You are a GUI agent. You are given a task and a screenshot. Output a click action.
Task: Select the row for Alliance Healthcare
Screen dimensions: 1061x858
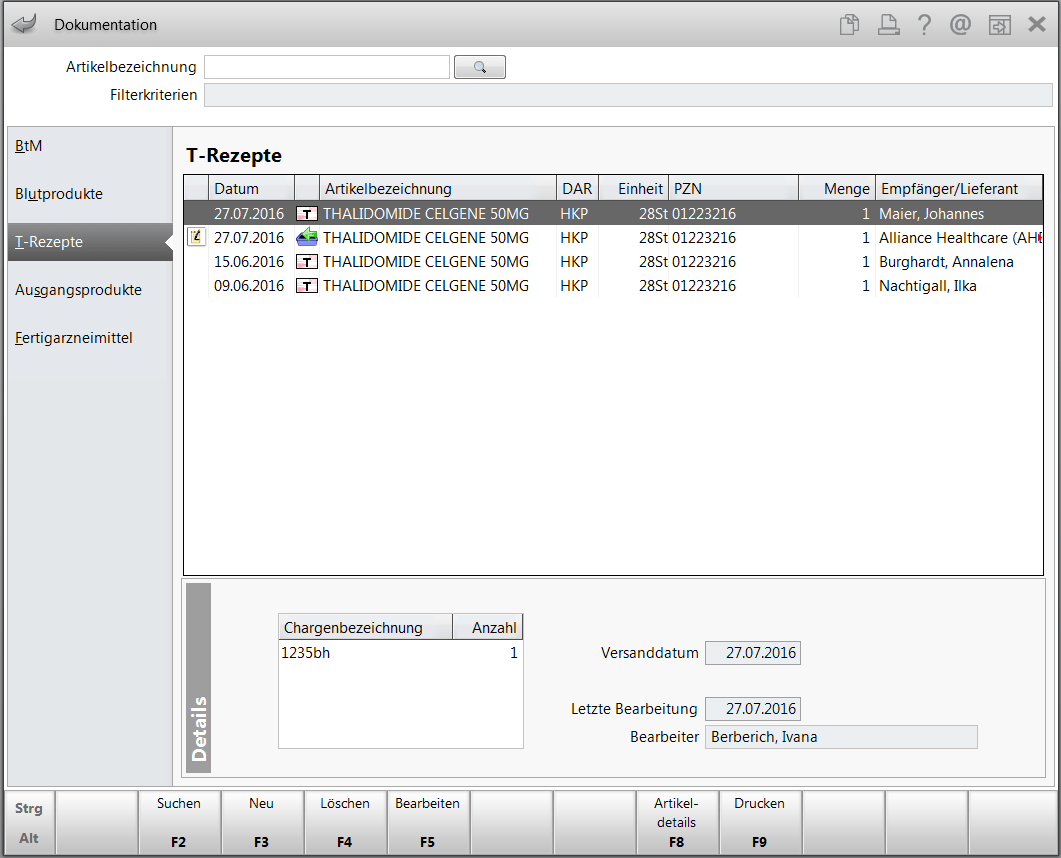click(613, 238)
